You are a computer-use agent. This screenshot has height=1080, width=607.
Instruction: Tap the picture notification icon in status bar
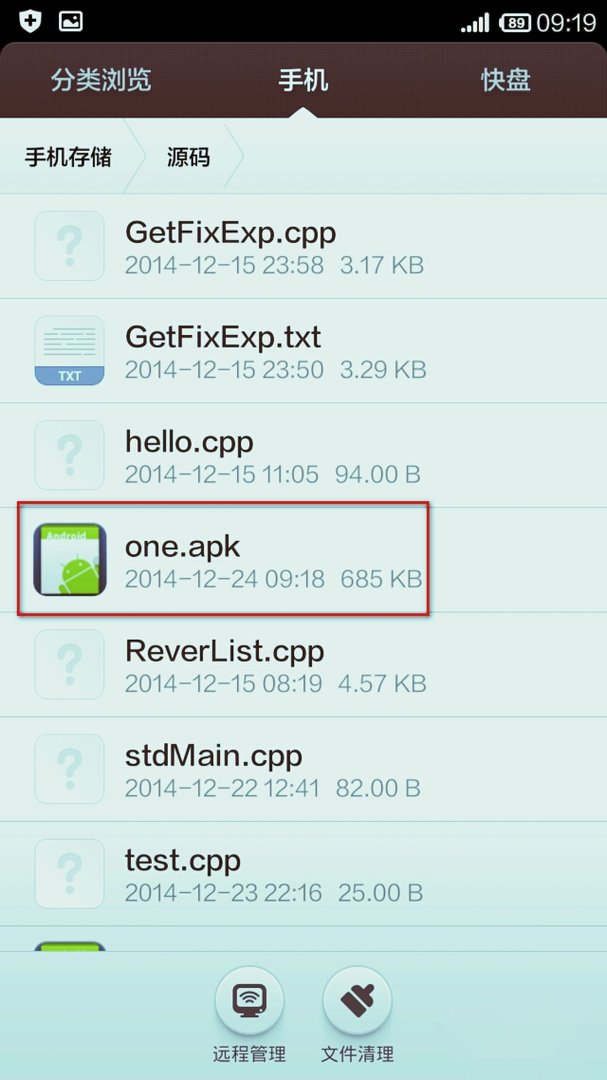71,21
